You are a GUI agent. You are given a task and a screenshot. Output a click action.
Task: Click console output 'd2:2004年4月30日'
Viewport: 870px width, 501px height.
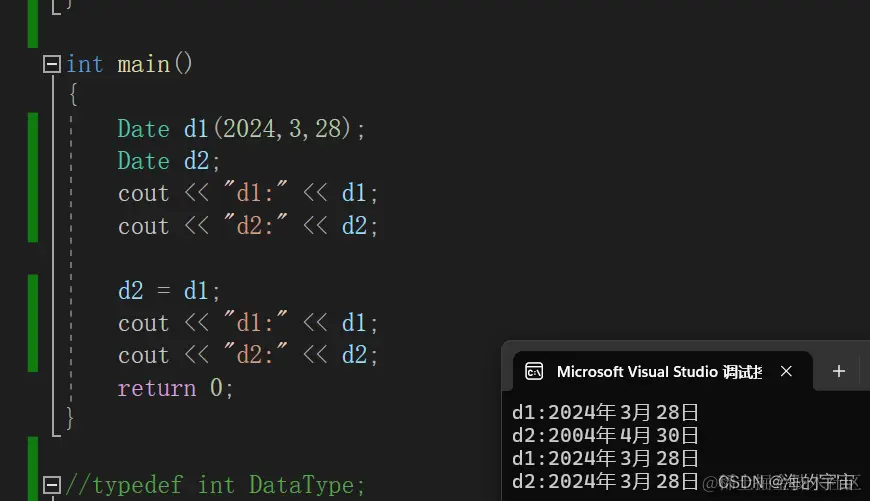(605, 436)
